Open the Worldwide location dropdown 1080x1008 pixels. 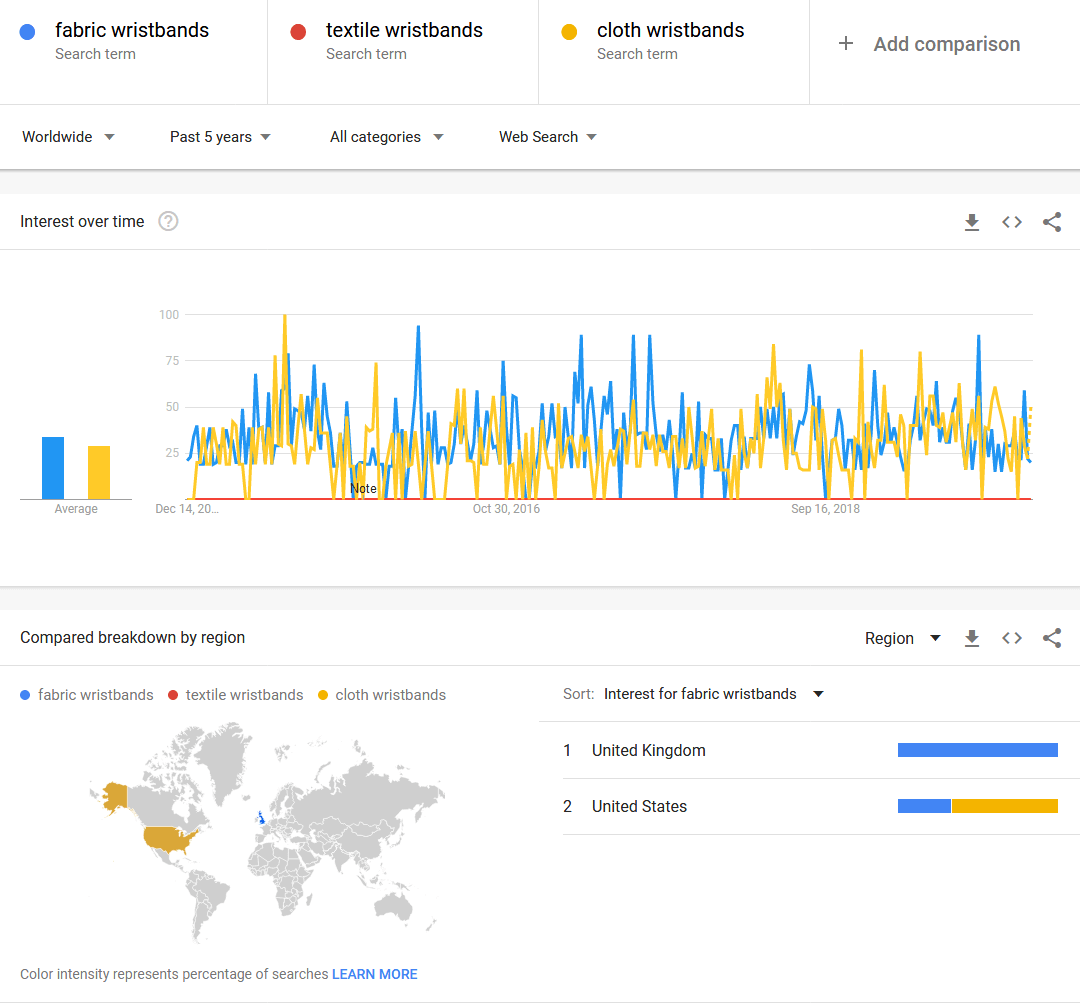click(67, 137)
